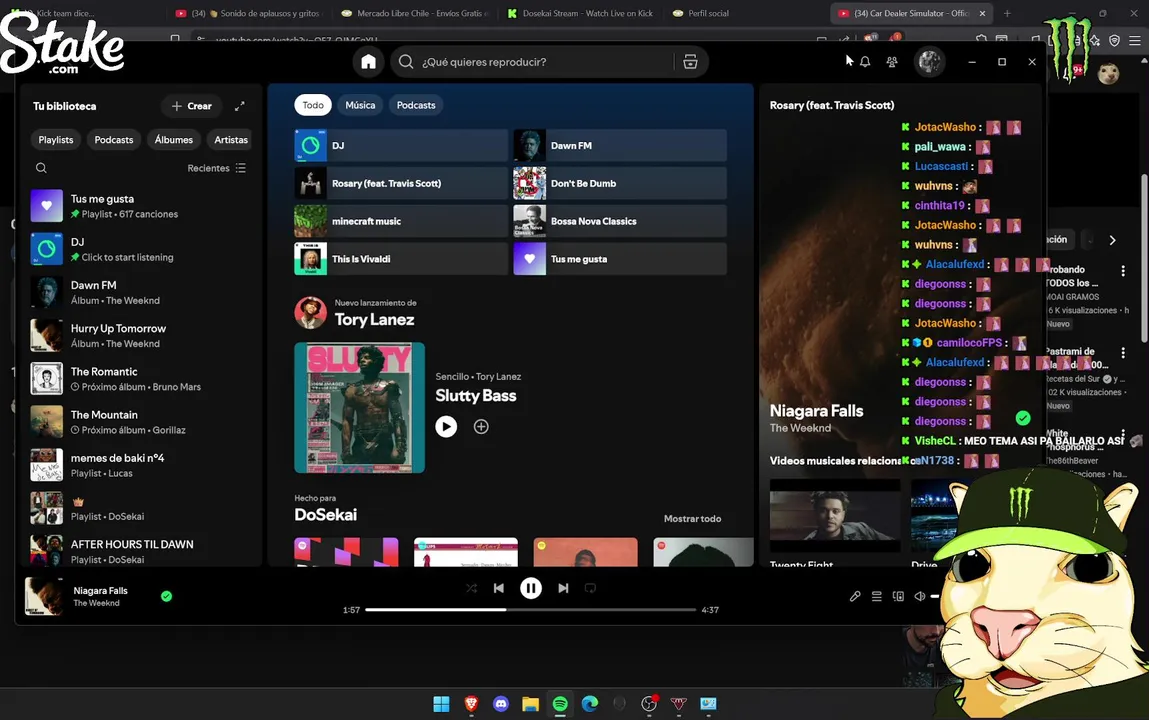Viewport: 1149px width, 720px height.
Task: Select the Música filter
Action: [360, 105]
